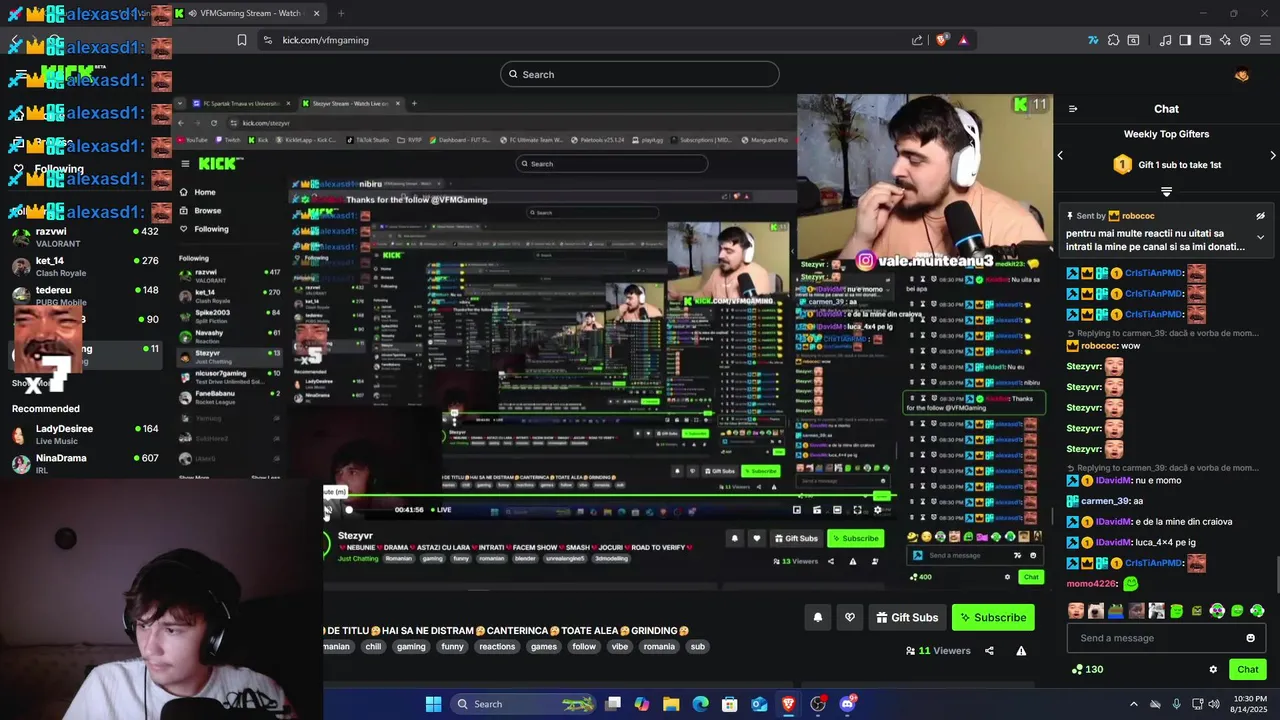Open Microsoft Edge from the taskbar
The width and height of the screenshot is (1280, 720).
click(701, 704)
